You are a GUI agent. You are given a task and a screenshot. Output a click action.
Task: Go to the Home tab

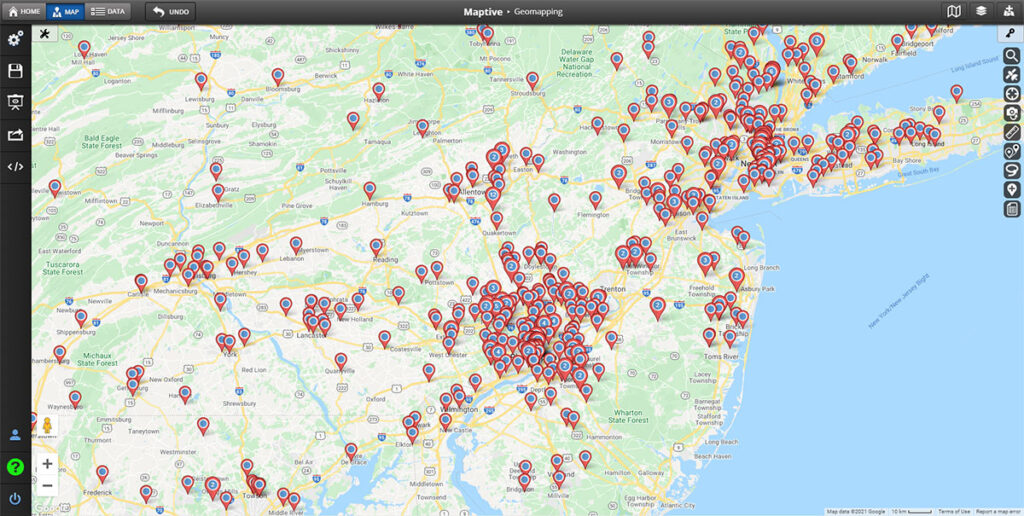pos(24,12)
